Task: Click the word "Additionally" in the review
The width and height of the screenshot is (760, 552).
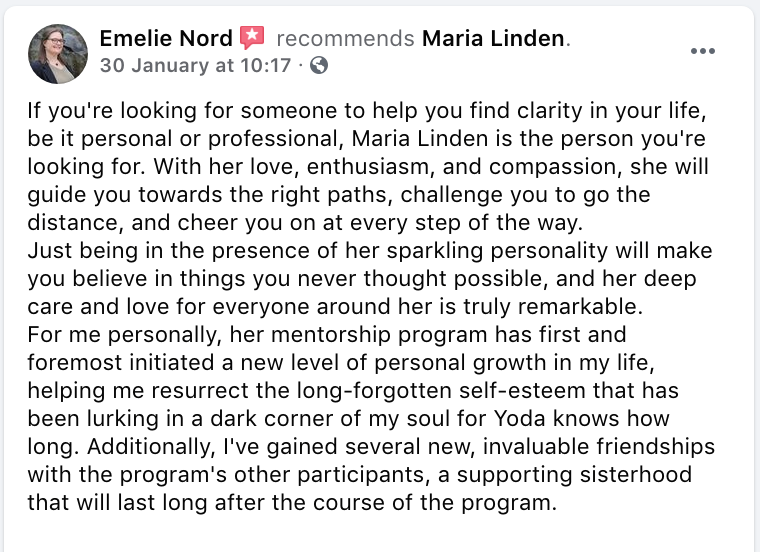Action: point(151,447)
